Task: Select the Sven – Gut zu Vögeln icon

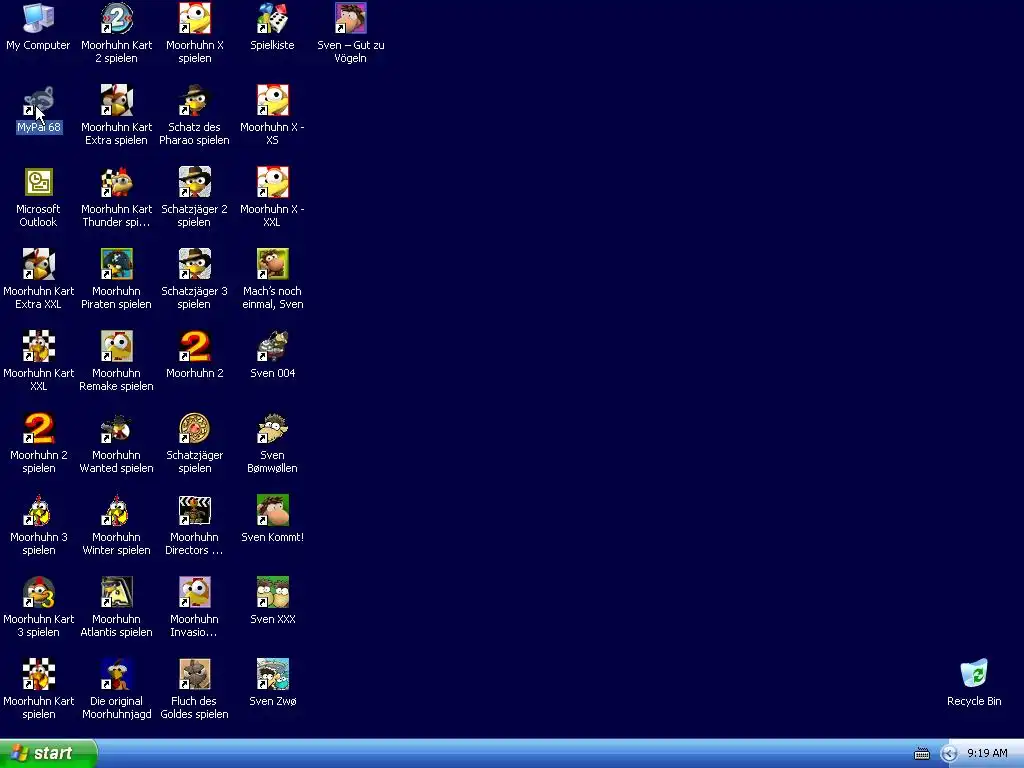Action: click(351, 18)
